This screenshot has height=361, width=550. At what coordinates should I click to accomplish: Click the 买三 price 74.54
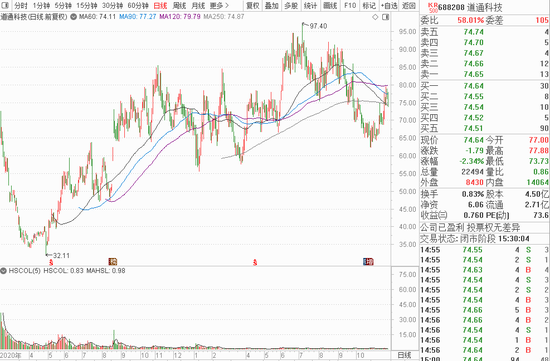coord(474,107)
